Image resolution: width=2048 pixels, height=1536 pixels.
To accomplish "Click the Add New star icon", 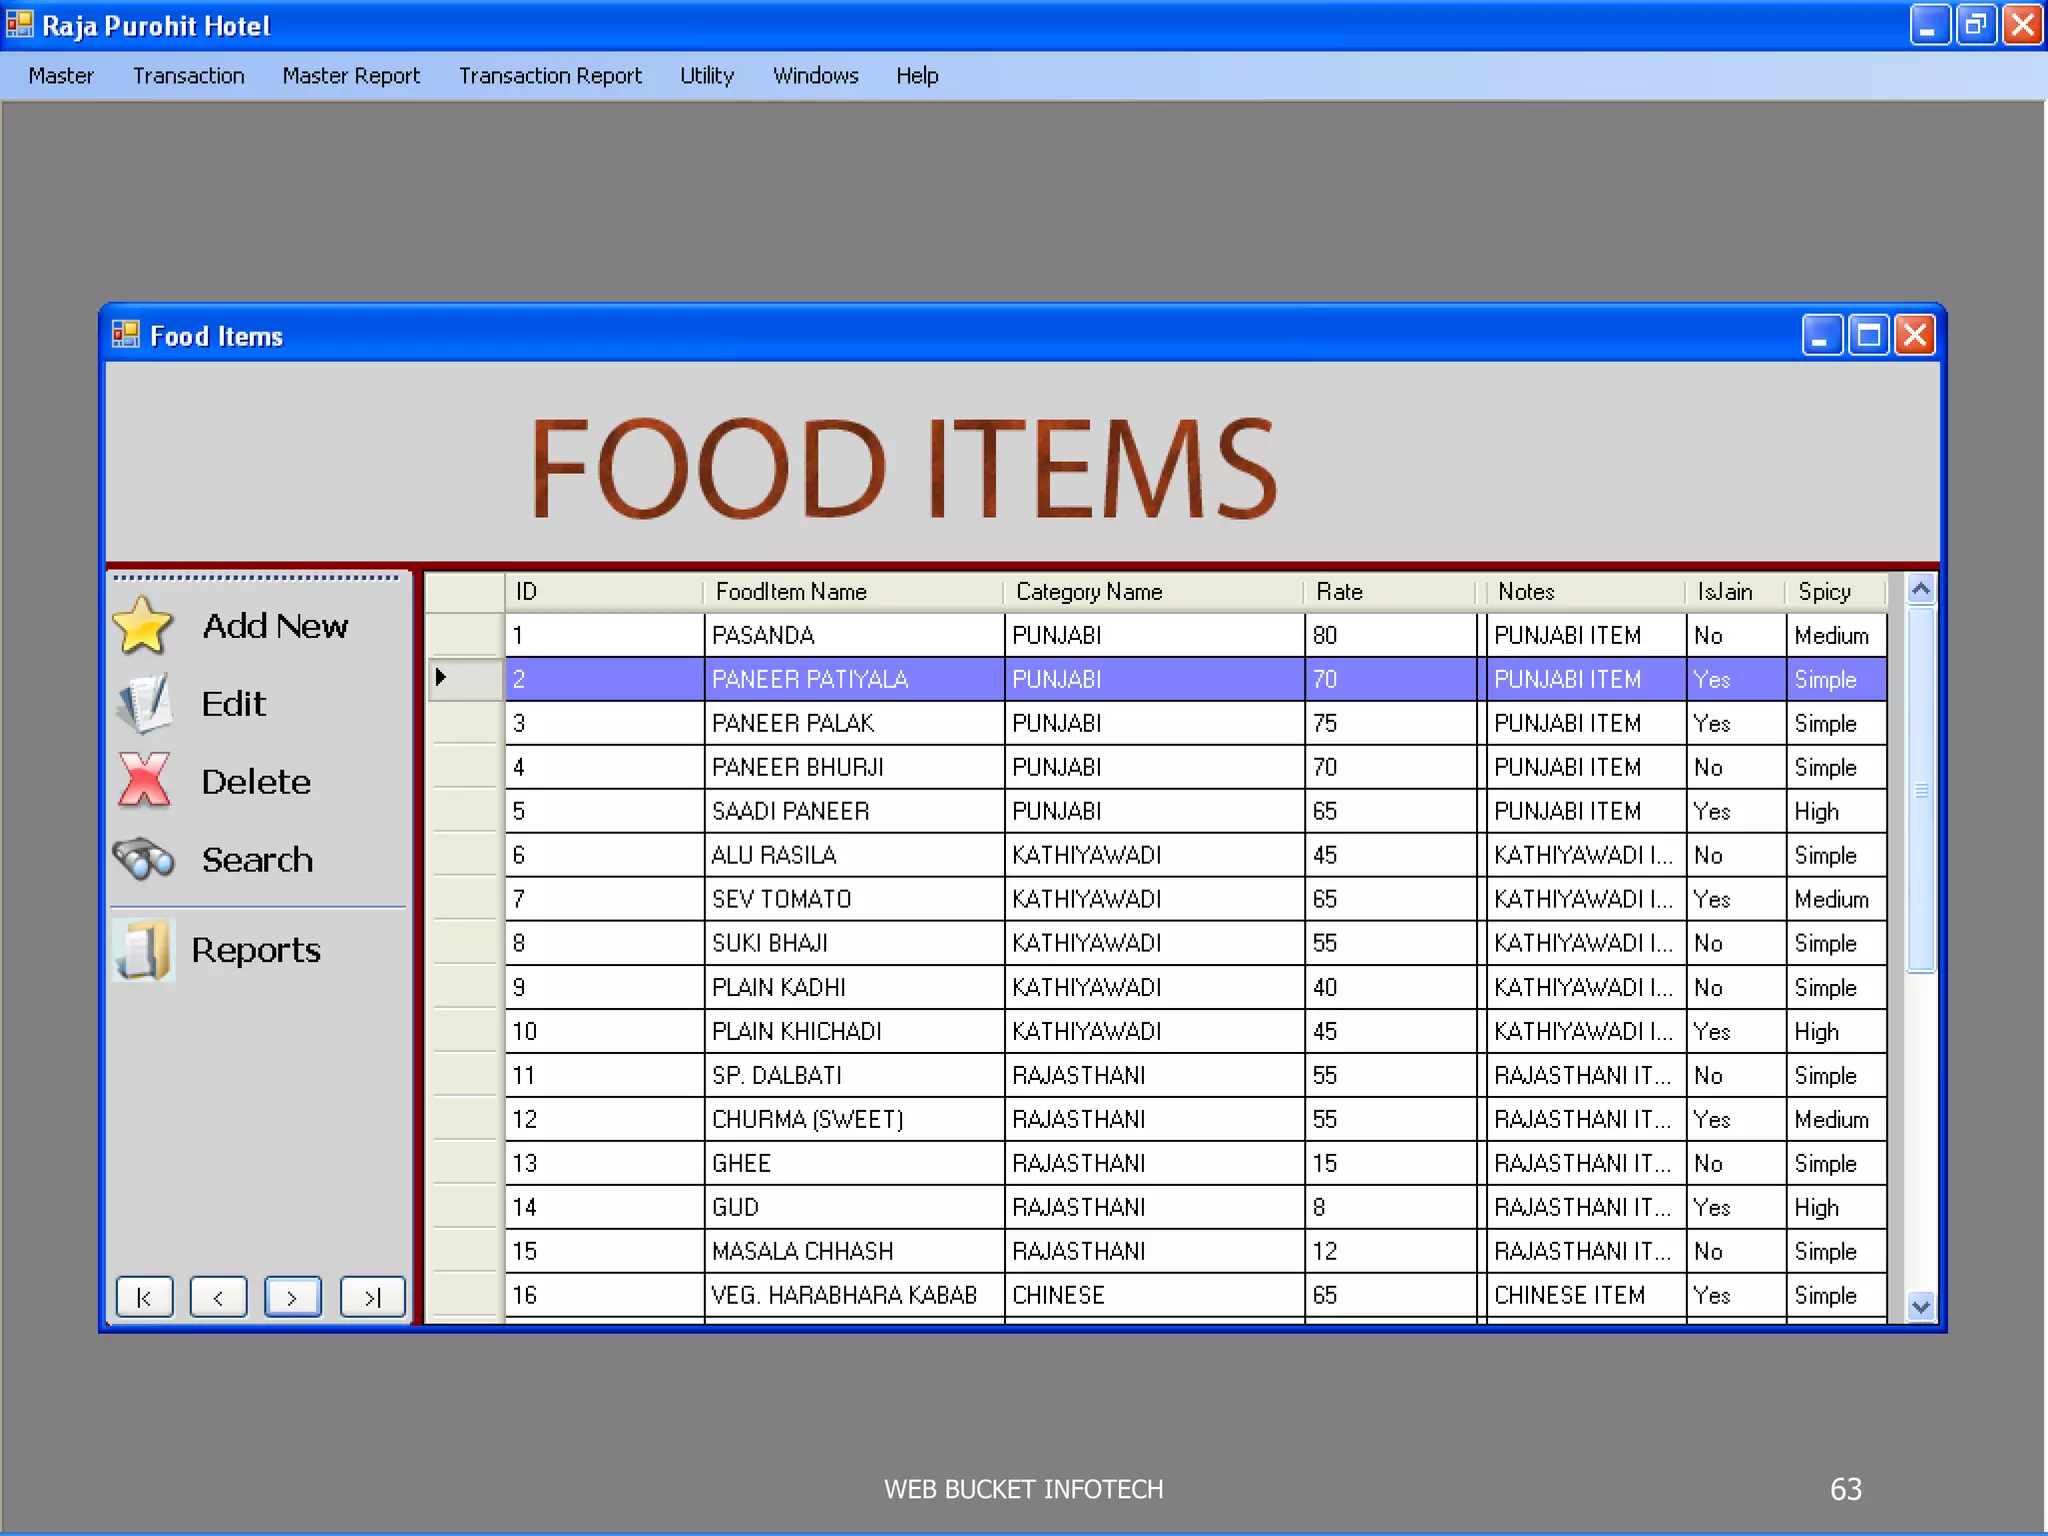I will 143,625.
